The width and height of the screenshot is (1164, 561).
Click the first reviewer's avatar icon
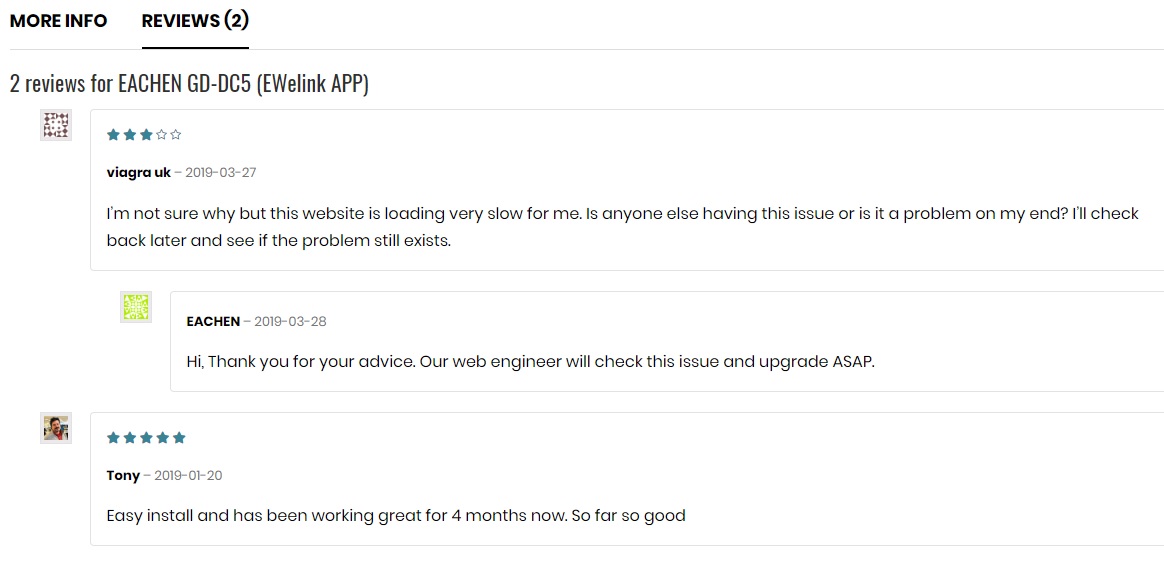56,125
